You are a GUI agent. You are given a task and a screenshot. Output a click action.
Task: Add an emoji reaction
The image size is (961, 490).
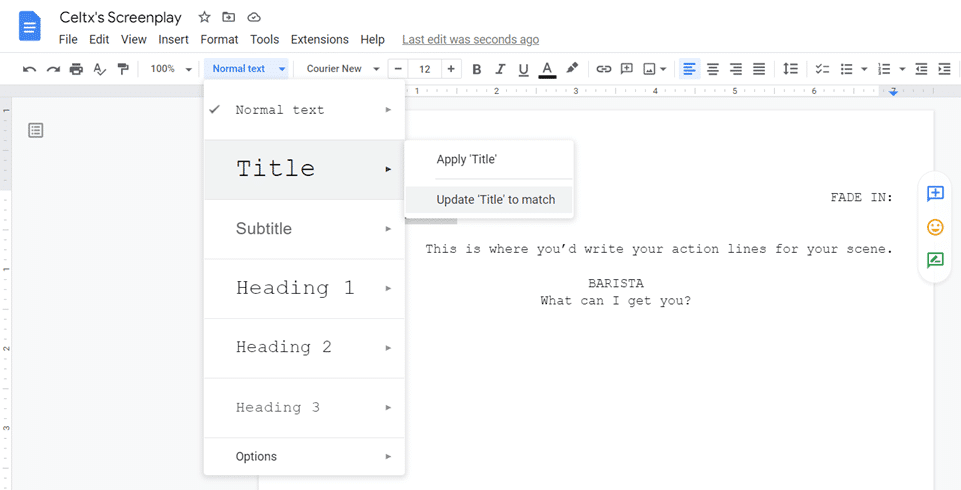[x=935, y=227]
